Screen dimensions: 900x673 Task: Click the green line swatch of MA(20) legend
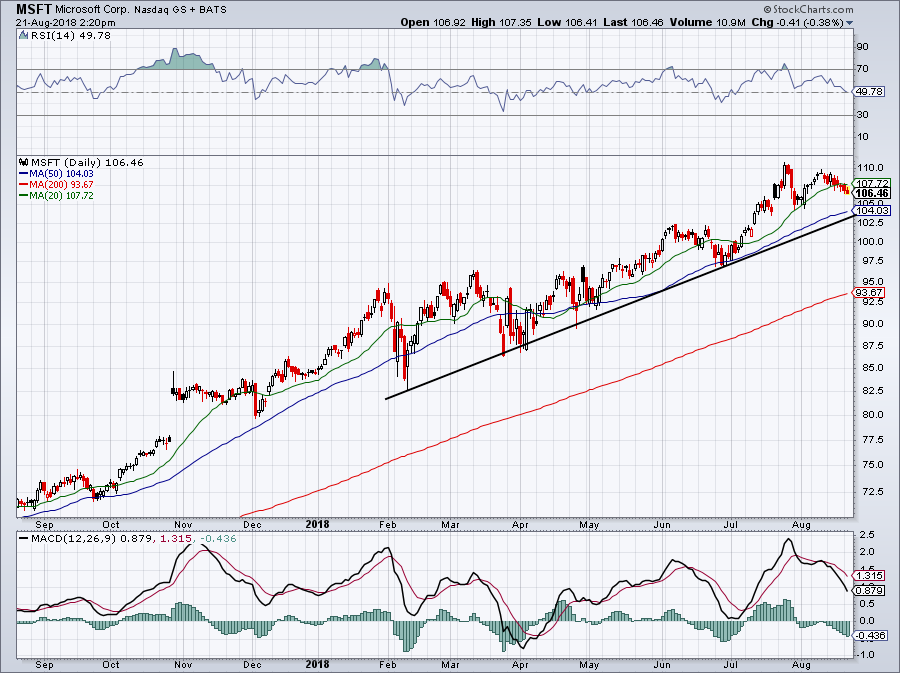point(24,195)
